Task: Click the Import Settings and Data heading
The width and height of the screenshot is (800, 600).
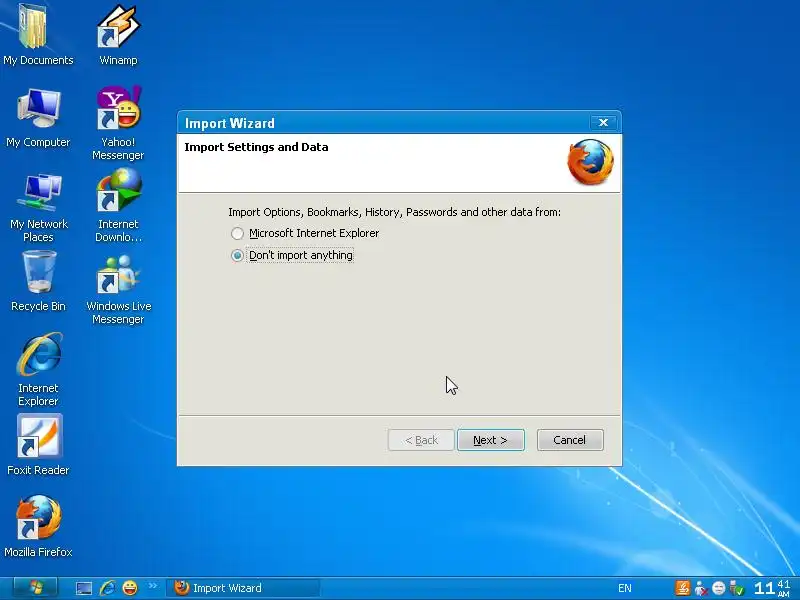Action: 256,147
